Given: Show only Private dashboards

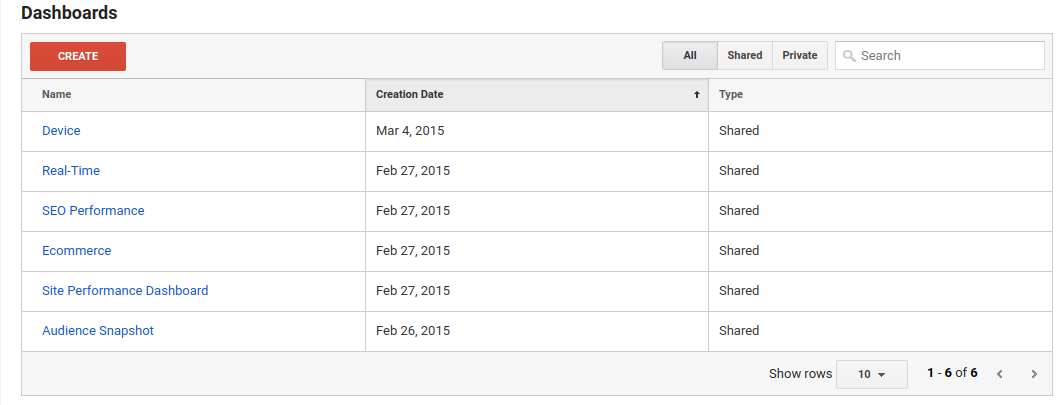Looking at the screenshot, I should click(800, 56).
